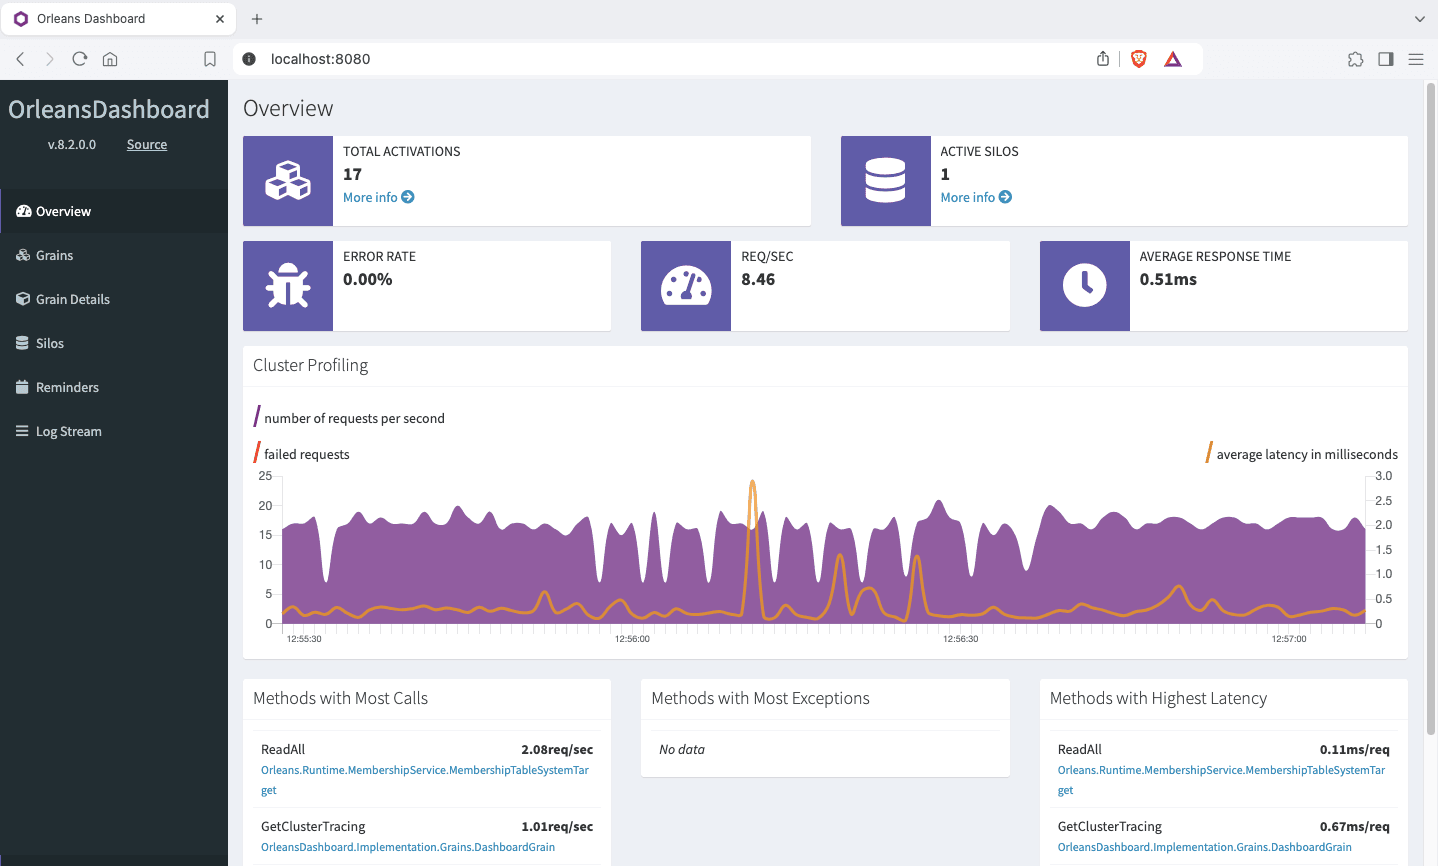Image resolution: width=1438 pixels, height=866 pixels.
Task: Open the Log Stream page
Action: click(x=114, y=431)
